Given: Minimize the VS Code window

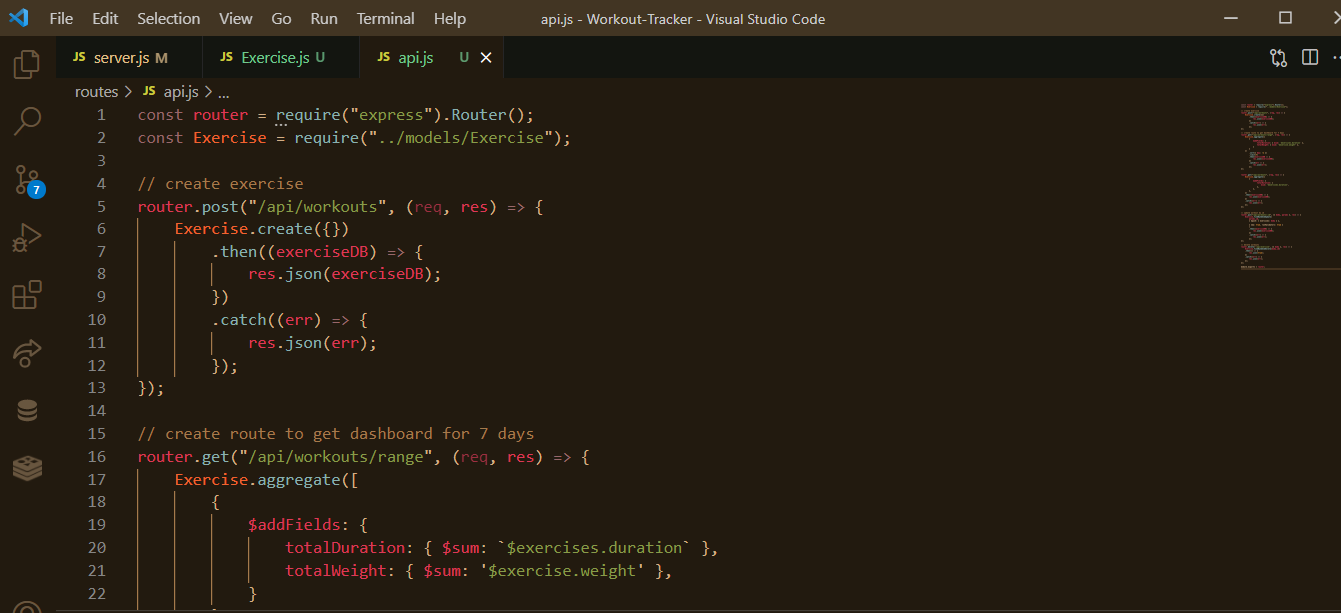Looking at the screenshot, I should point(1231,18).
